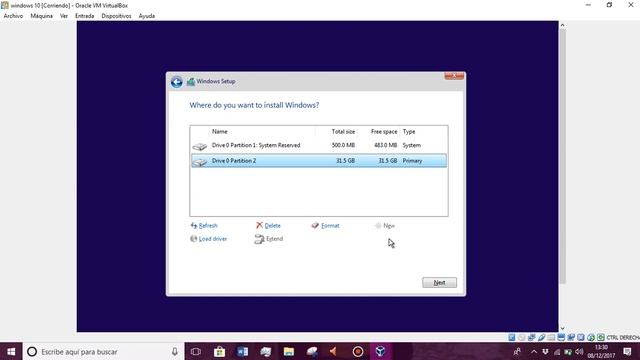Click the VirtualBox vertical scrollbar thumb
640x360 pixels.
562,156
